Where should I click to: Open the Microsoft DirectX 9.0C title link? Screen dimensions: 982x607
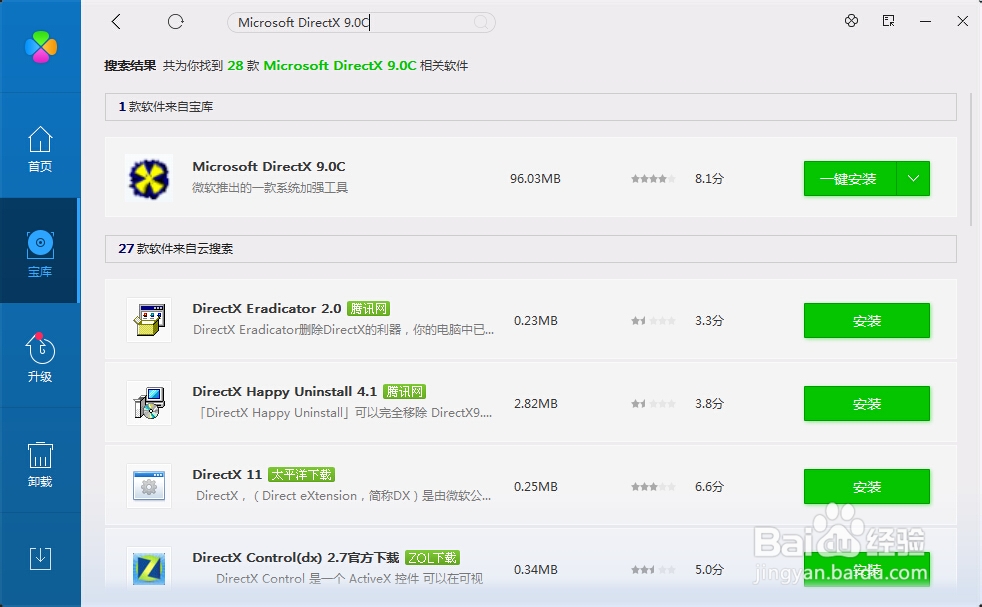(x=269, y=167)
